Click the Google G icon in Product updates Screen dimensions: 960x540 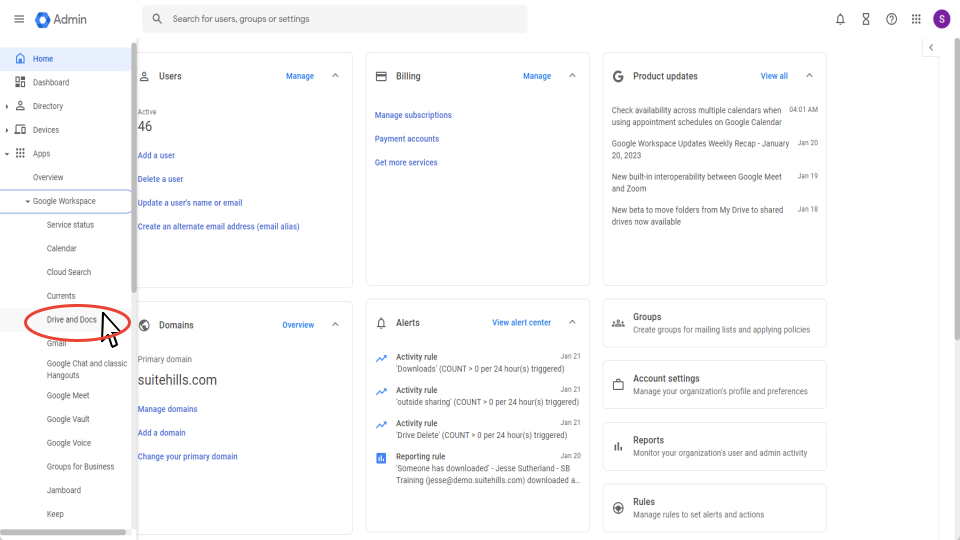pos(618,77)
